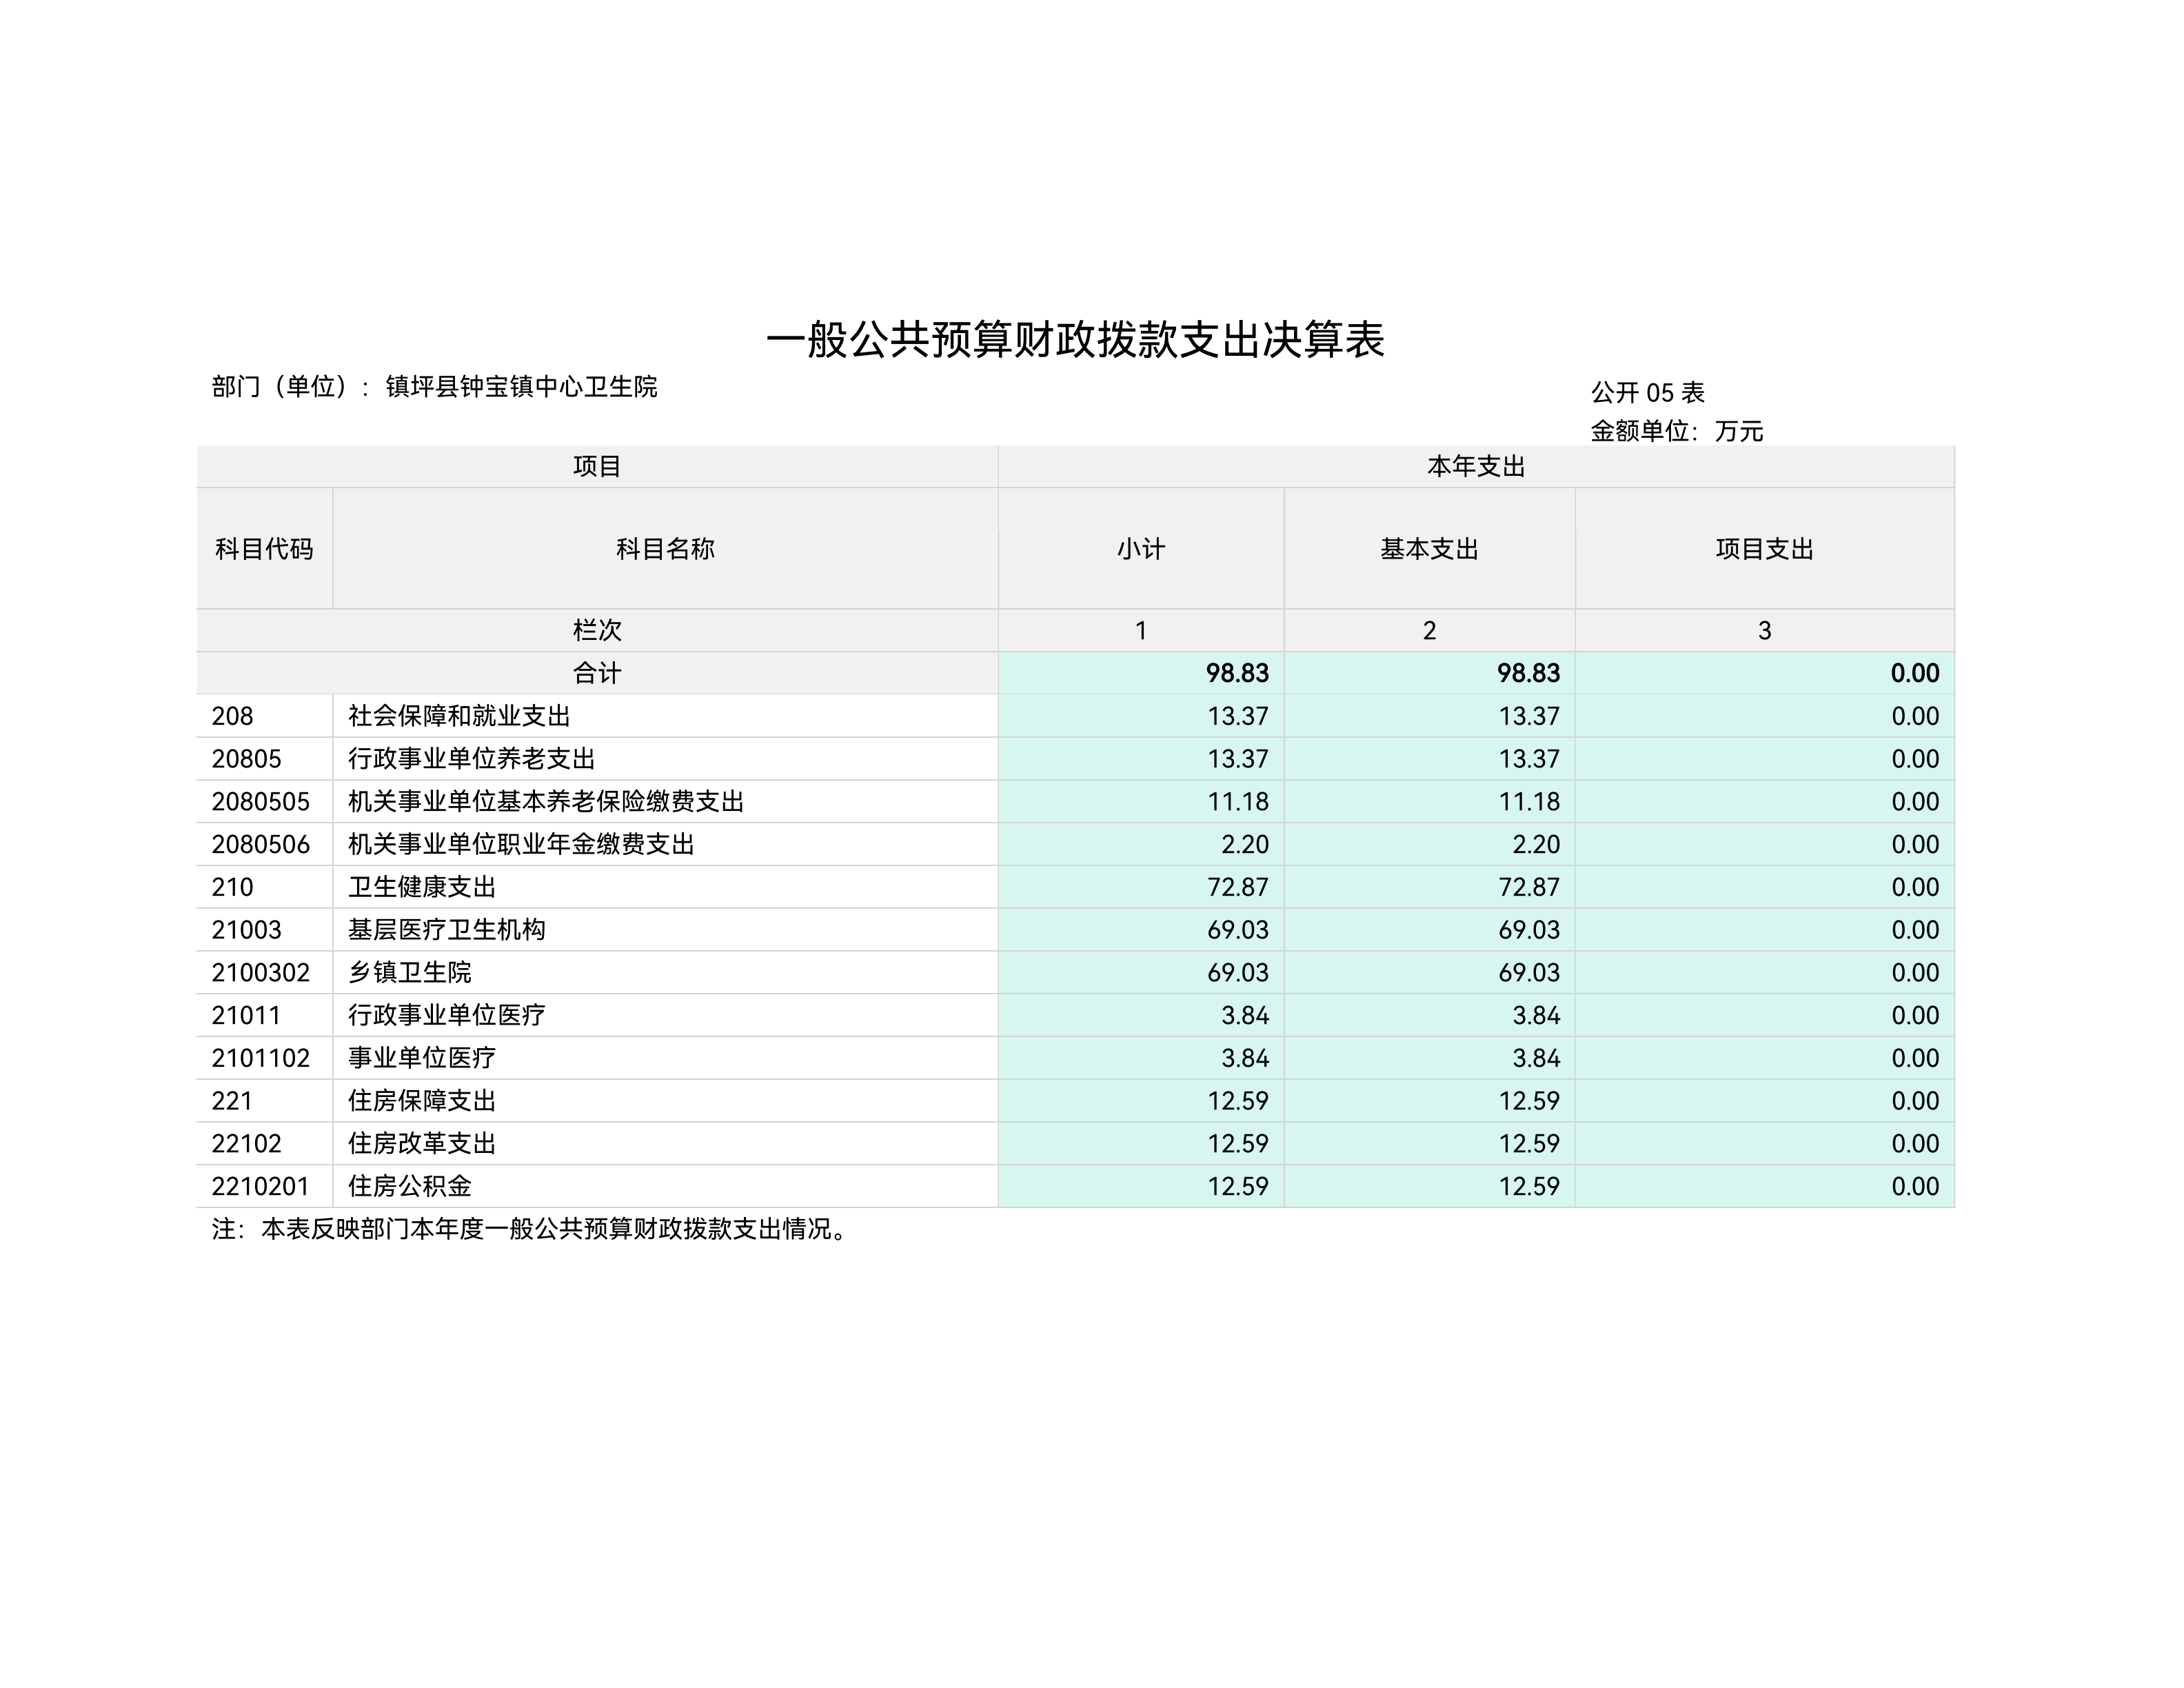
Task: Click the 合计 小计 value 98.83
Action: [1237, 673]
